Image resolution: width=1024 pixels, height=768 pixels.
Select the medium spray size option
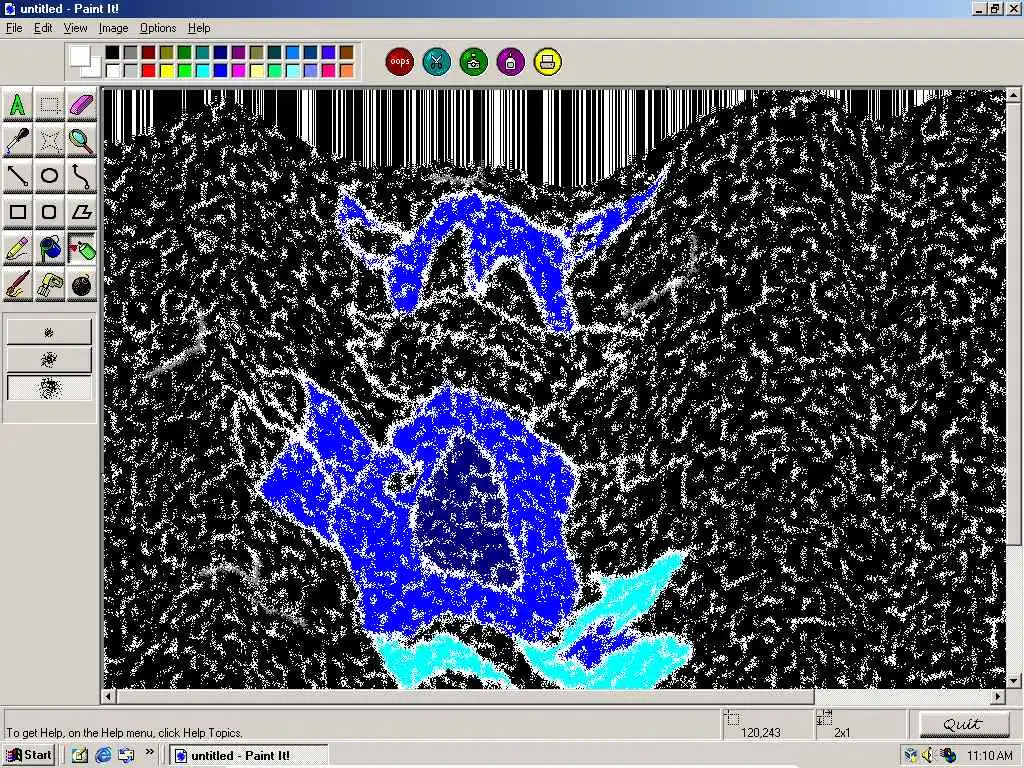(x=49, y=359)
